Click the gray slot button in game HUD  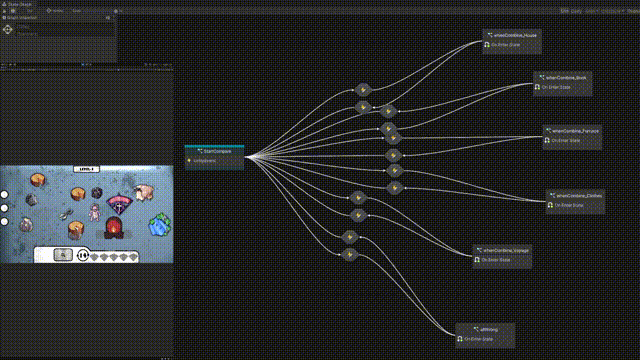(x=63, y=255)
